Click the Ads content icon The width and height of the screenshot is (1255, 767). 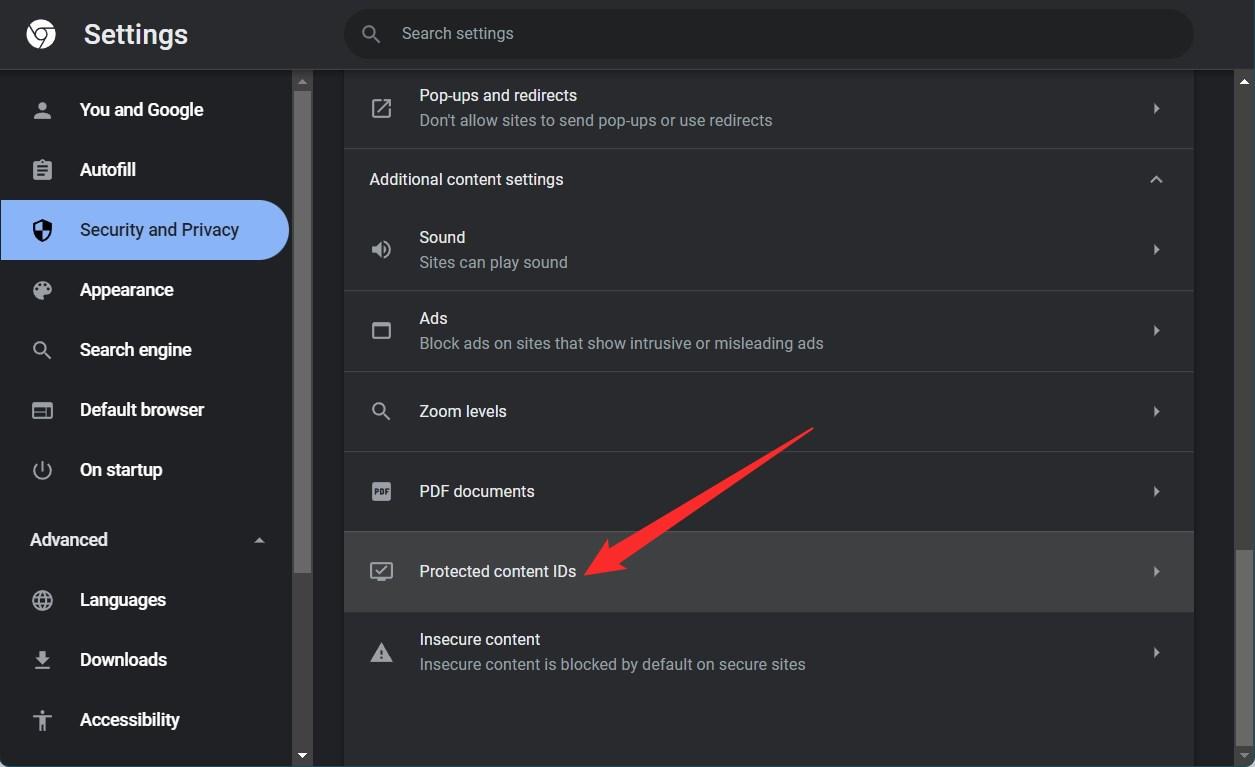(381, 330)
